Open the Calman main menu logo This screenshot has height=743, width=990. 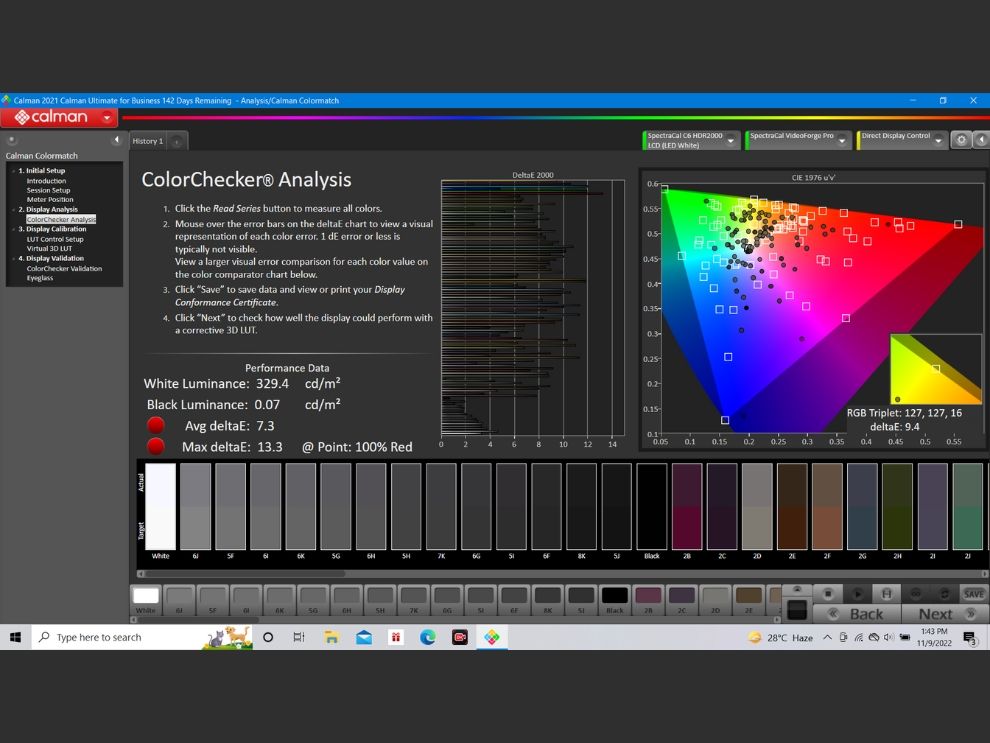click(x=51, y=117)
